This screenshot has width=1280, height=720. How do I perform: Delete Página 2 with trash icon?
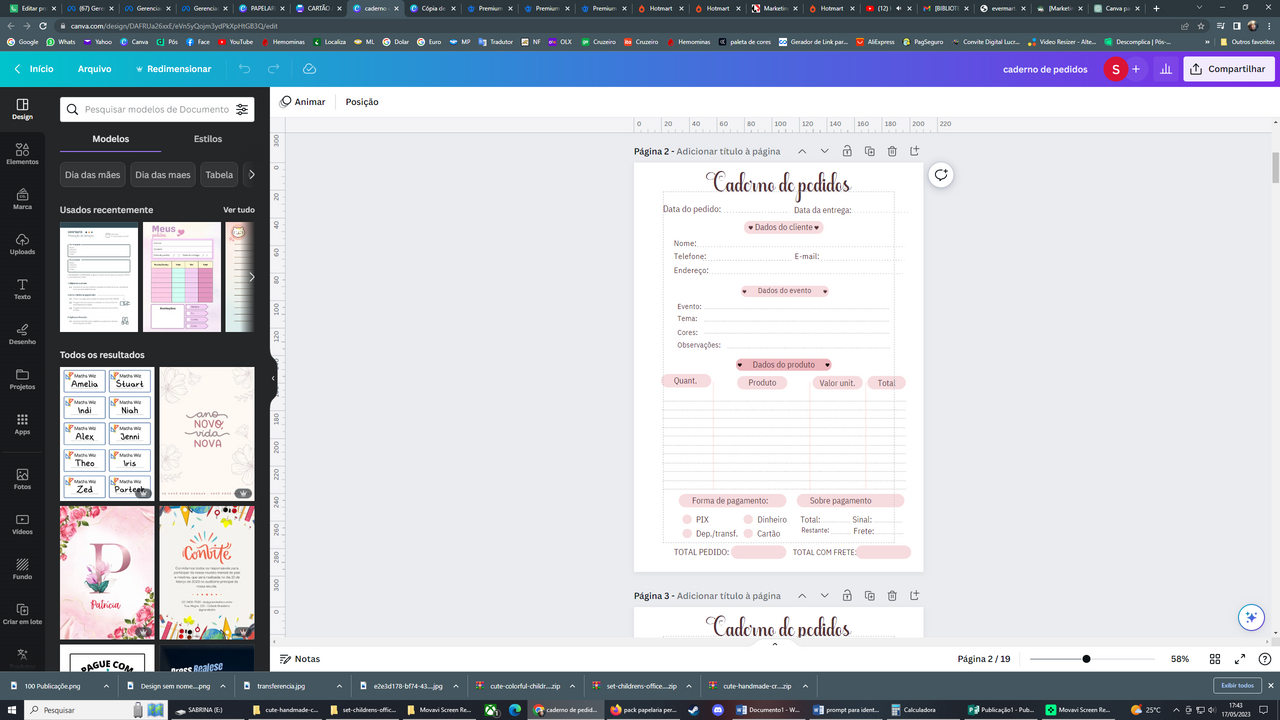point(892,151)
